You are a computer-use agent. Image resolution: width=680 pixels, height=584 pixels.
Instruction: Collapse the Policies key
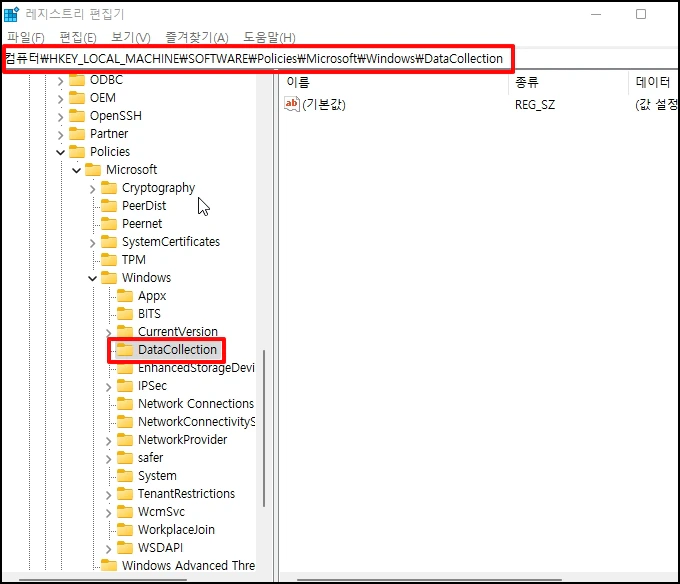pos(61,152)
